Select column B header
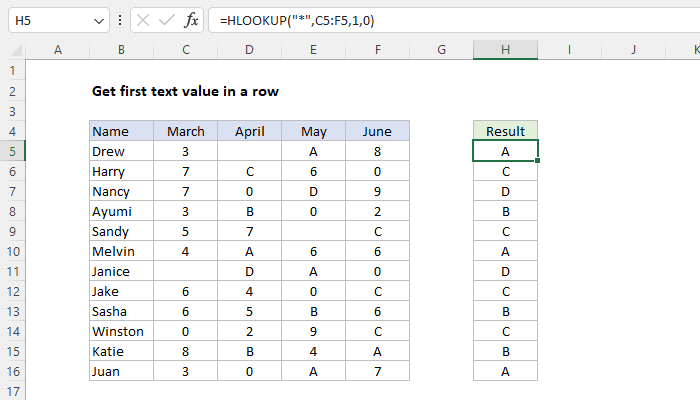700x400 pixels. click(121, 50)
